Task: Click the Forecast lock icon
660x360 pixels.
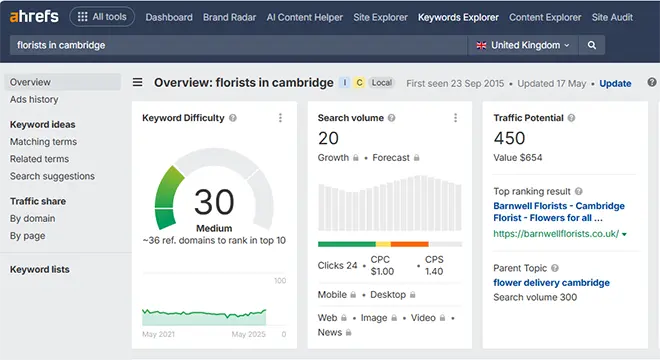Action: (416, 157)
